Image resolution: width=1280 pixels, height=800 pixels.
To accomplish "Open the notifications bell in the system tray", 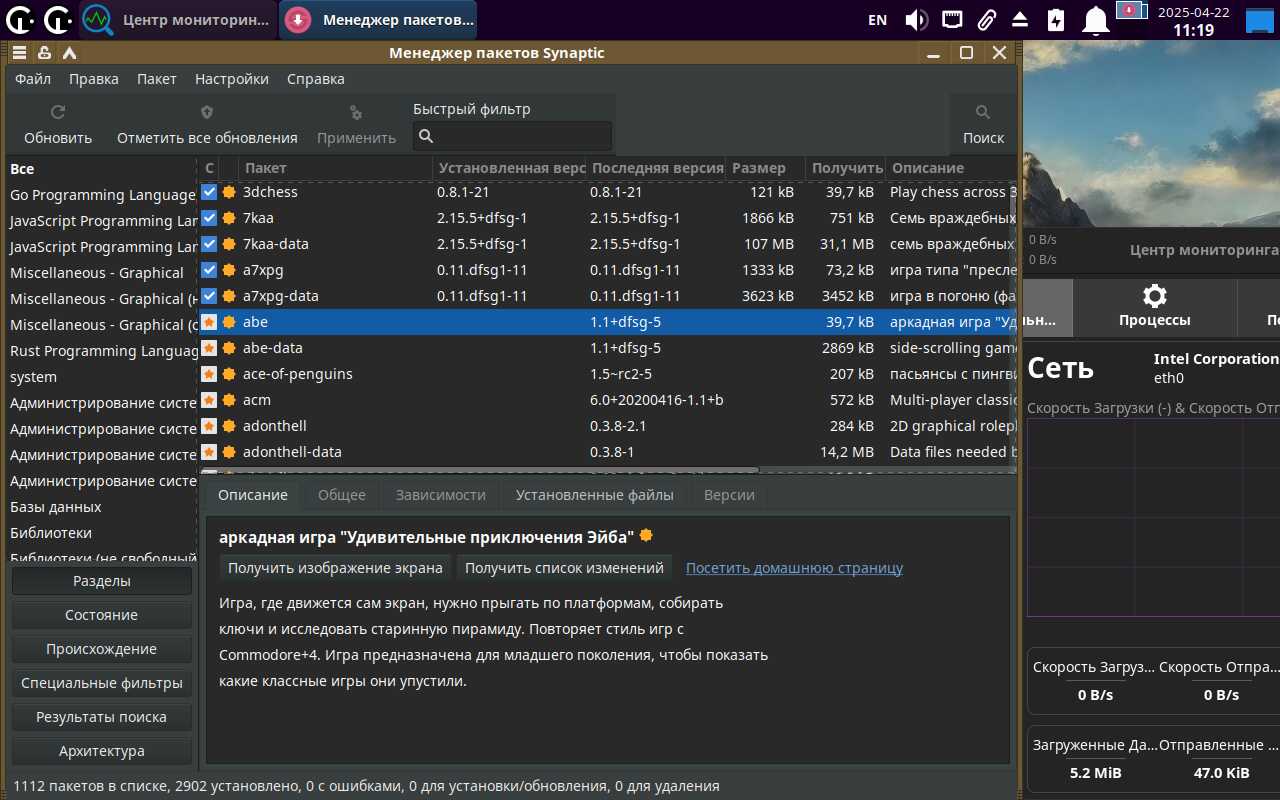I will pyautogui.click(x=1097, y=20).
